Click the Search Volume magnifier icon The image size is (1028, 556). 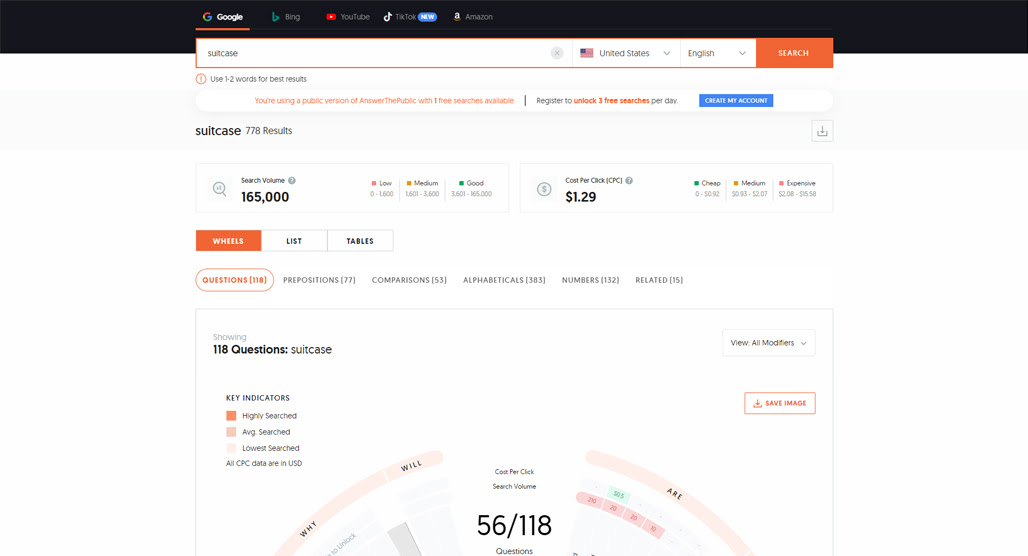point(220,189)
